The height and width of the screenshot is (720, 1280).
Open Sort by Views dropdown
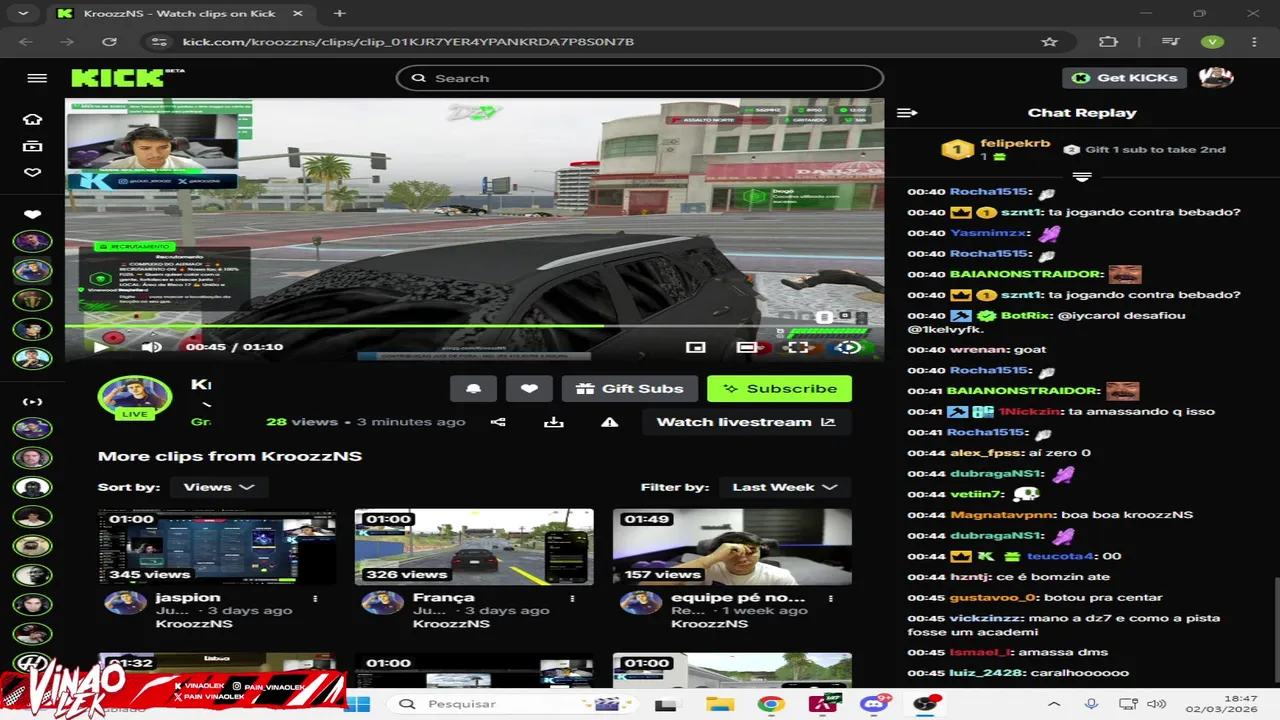(218, 487)
